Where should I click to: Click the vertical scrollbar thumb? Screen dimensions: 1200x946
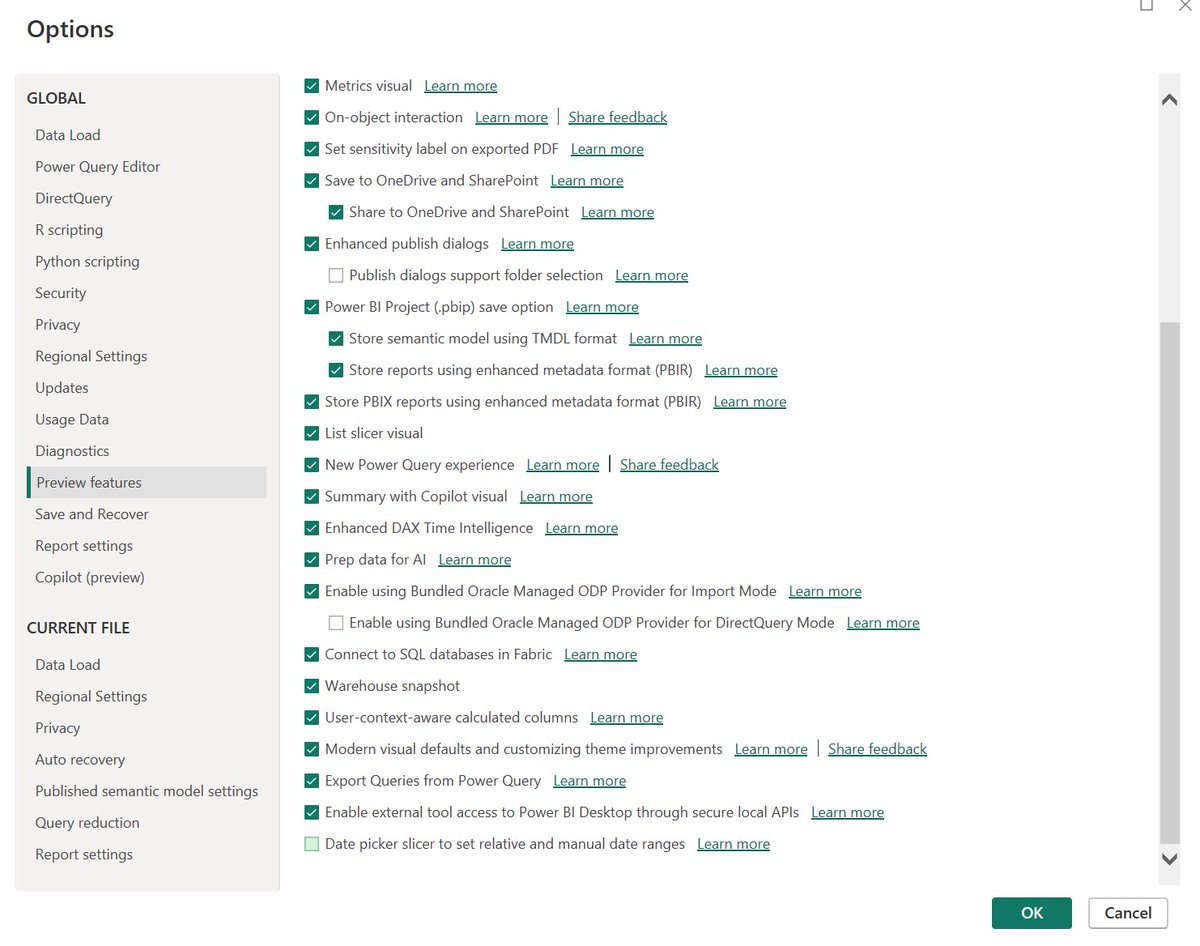(x=1168, y=584)
